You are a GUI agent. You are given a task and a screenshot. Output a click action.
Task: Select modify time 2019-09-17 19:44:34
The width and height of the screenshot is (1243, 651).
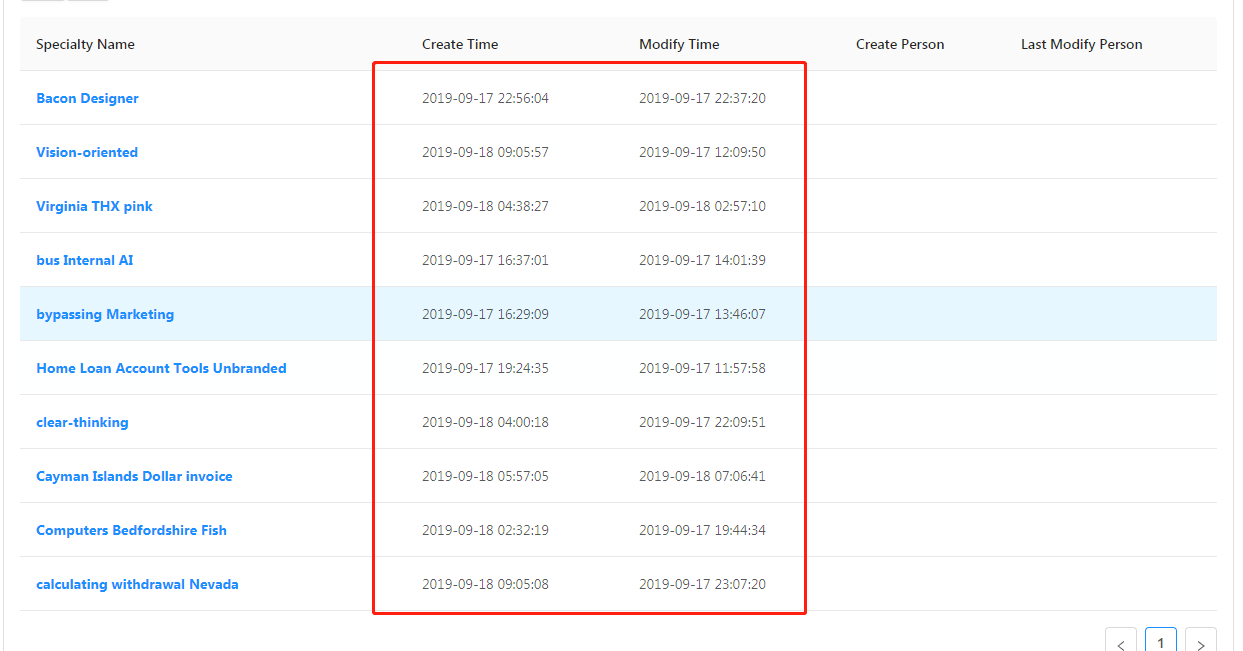pyautogui.click(x=702, y=530)
